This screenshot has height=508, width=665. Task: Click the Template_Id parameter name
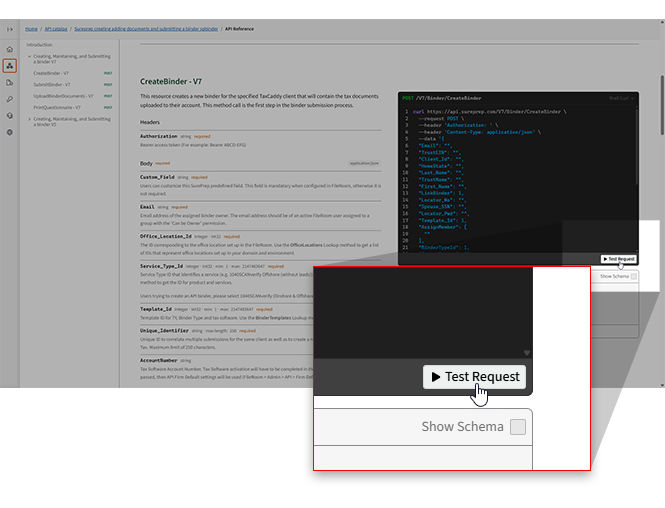[x=156, y=309]
